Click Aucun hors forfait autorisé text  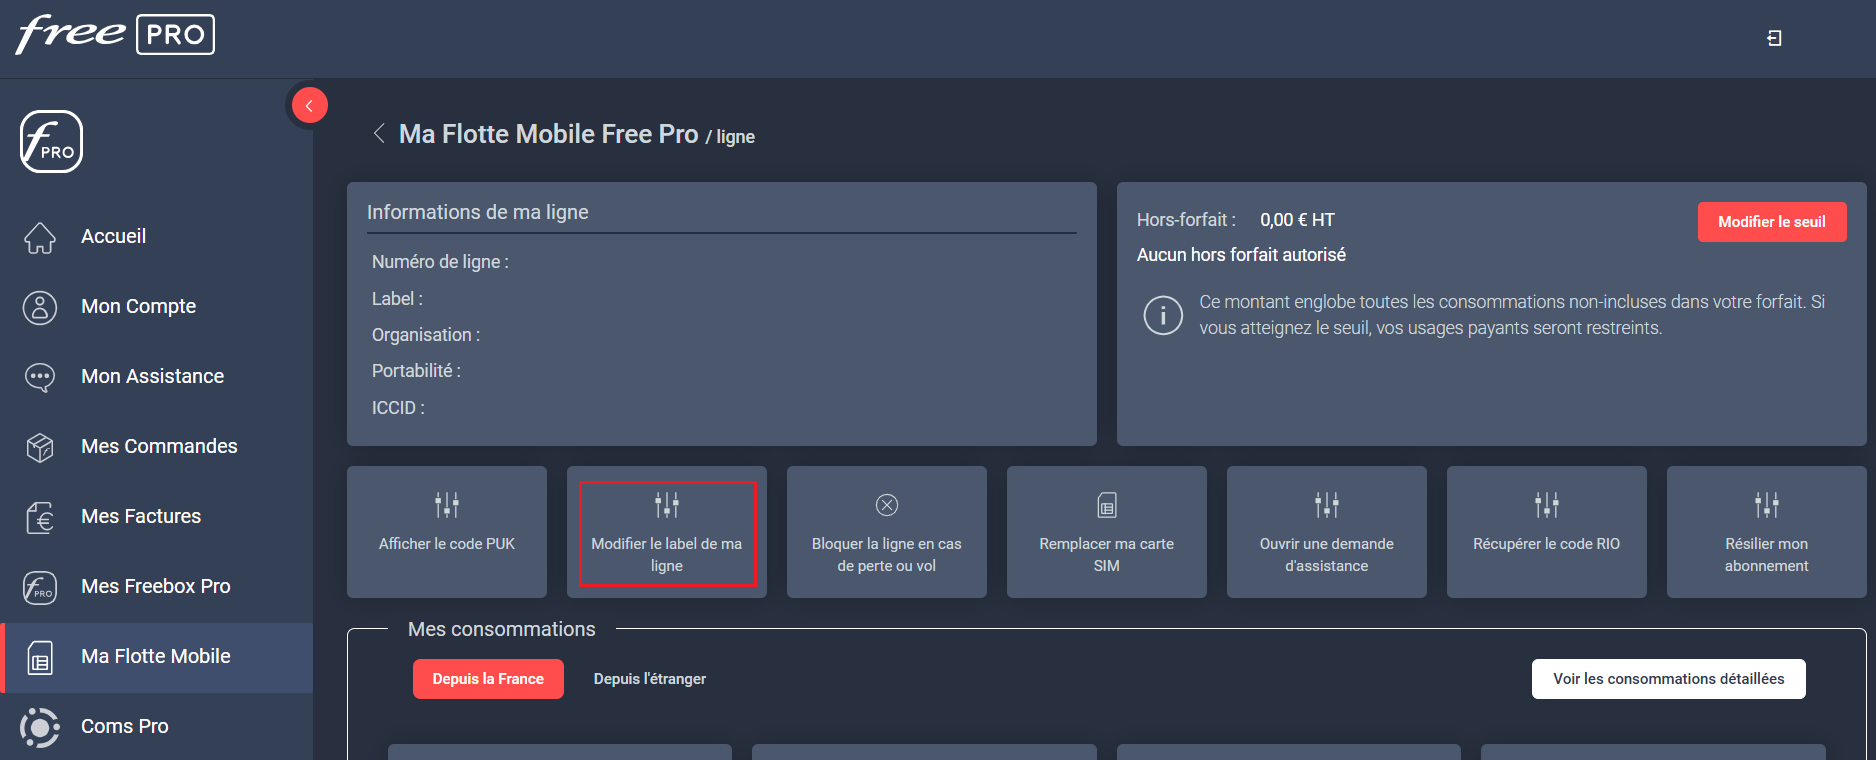[x=1241, y=255]
